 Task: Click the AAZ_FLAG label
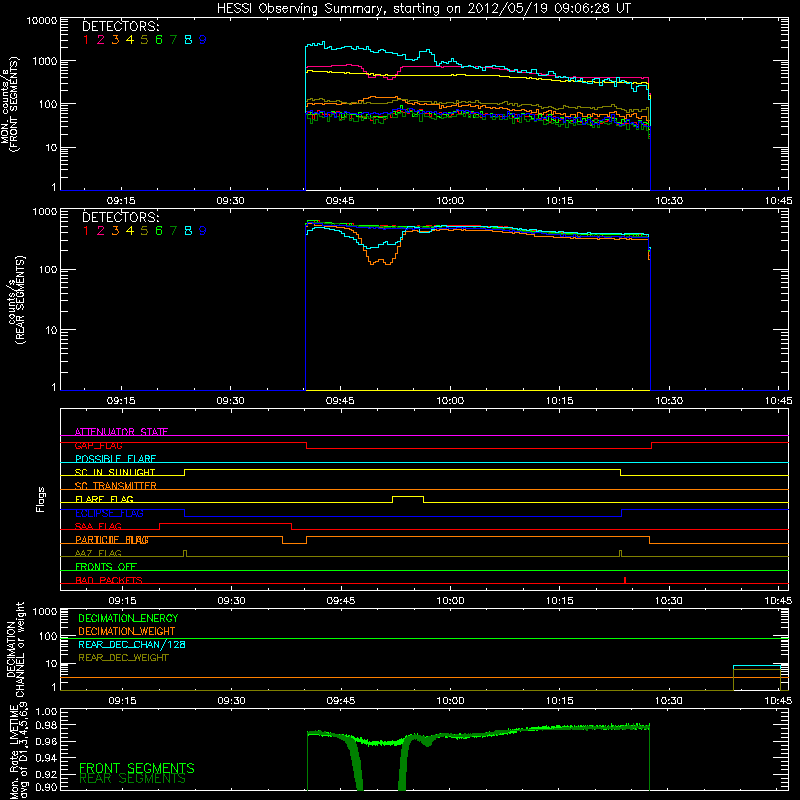coord(98,553)
